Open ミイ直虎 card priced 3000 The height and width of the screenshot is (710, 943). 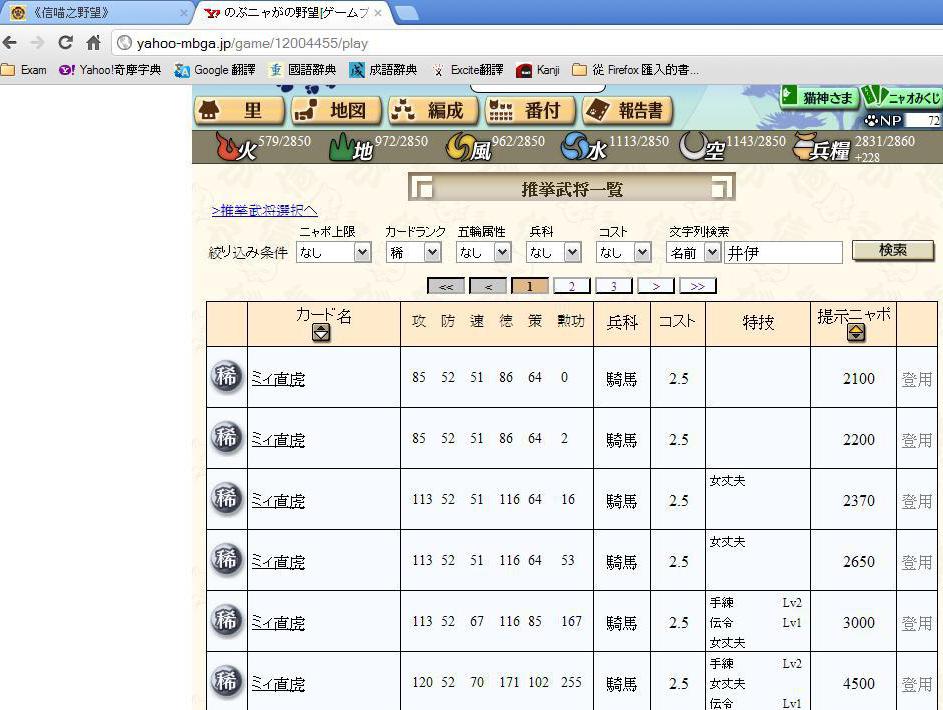(x=278, y=623)
